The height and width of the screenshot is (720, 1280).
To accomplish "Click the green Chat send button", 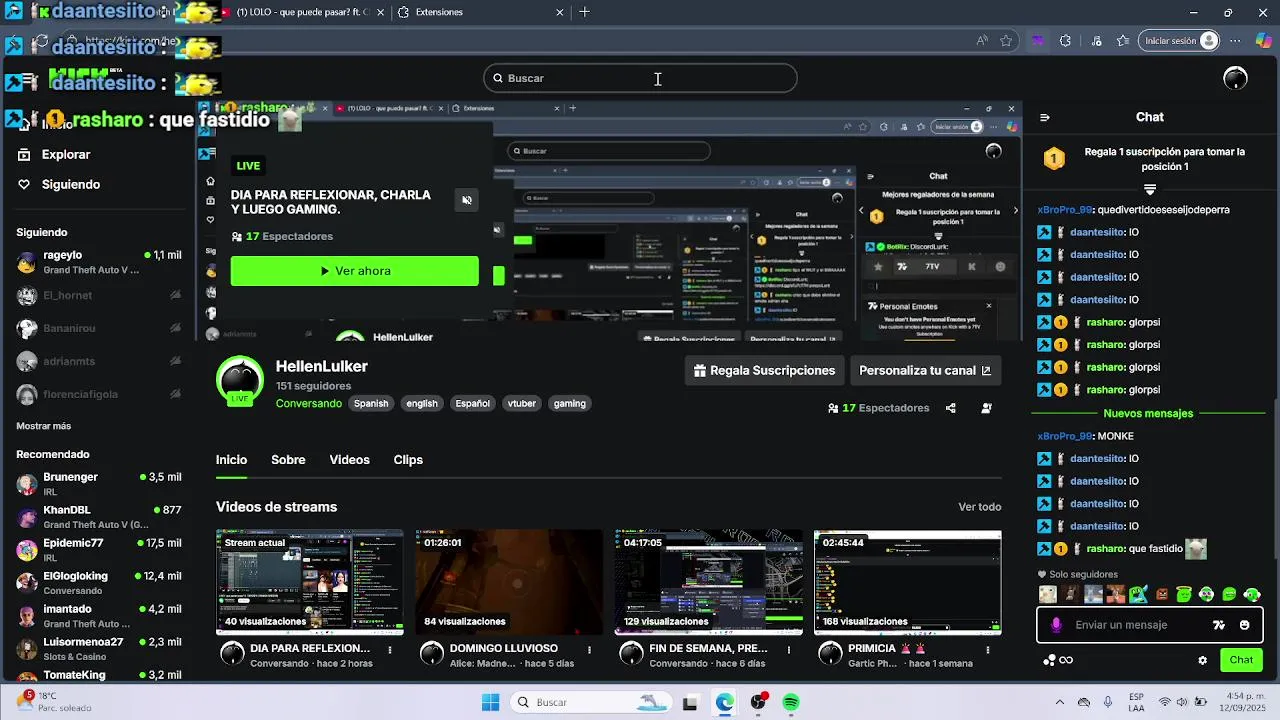I will tap(1241, 660).
